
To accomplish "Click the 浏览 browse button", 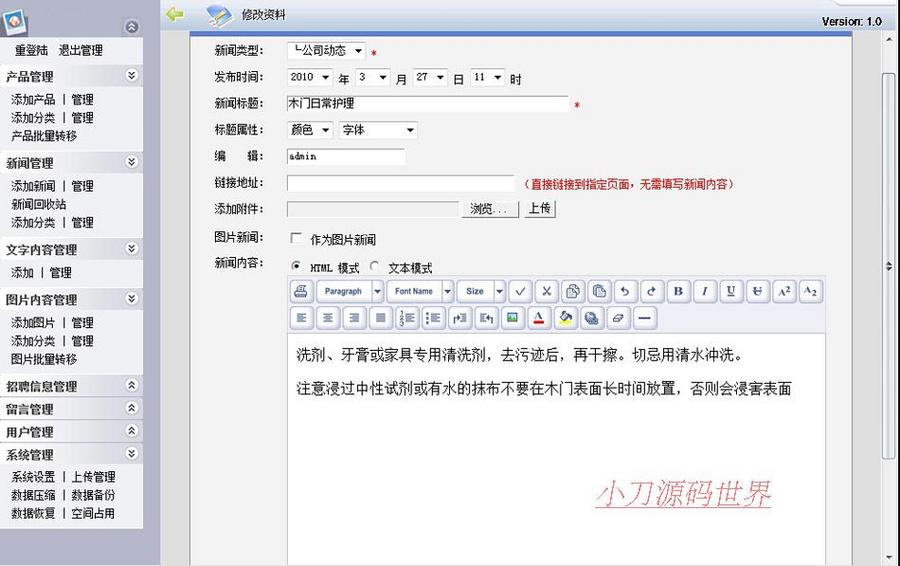I will coord(490,209).
